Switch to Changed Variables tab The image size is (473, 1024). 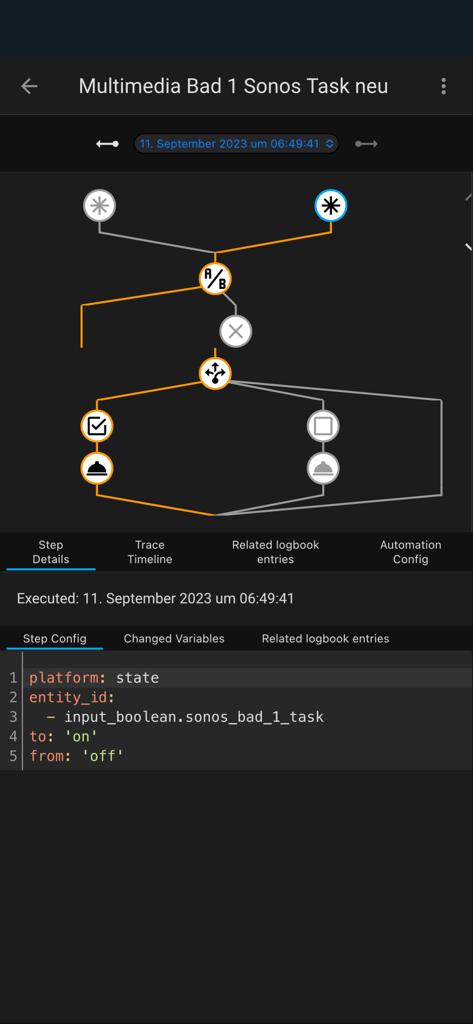click(x=174, y=639)
